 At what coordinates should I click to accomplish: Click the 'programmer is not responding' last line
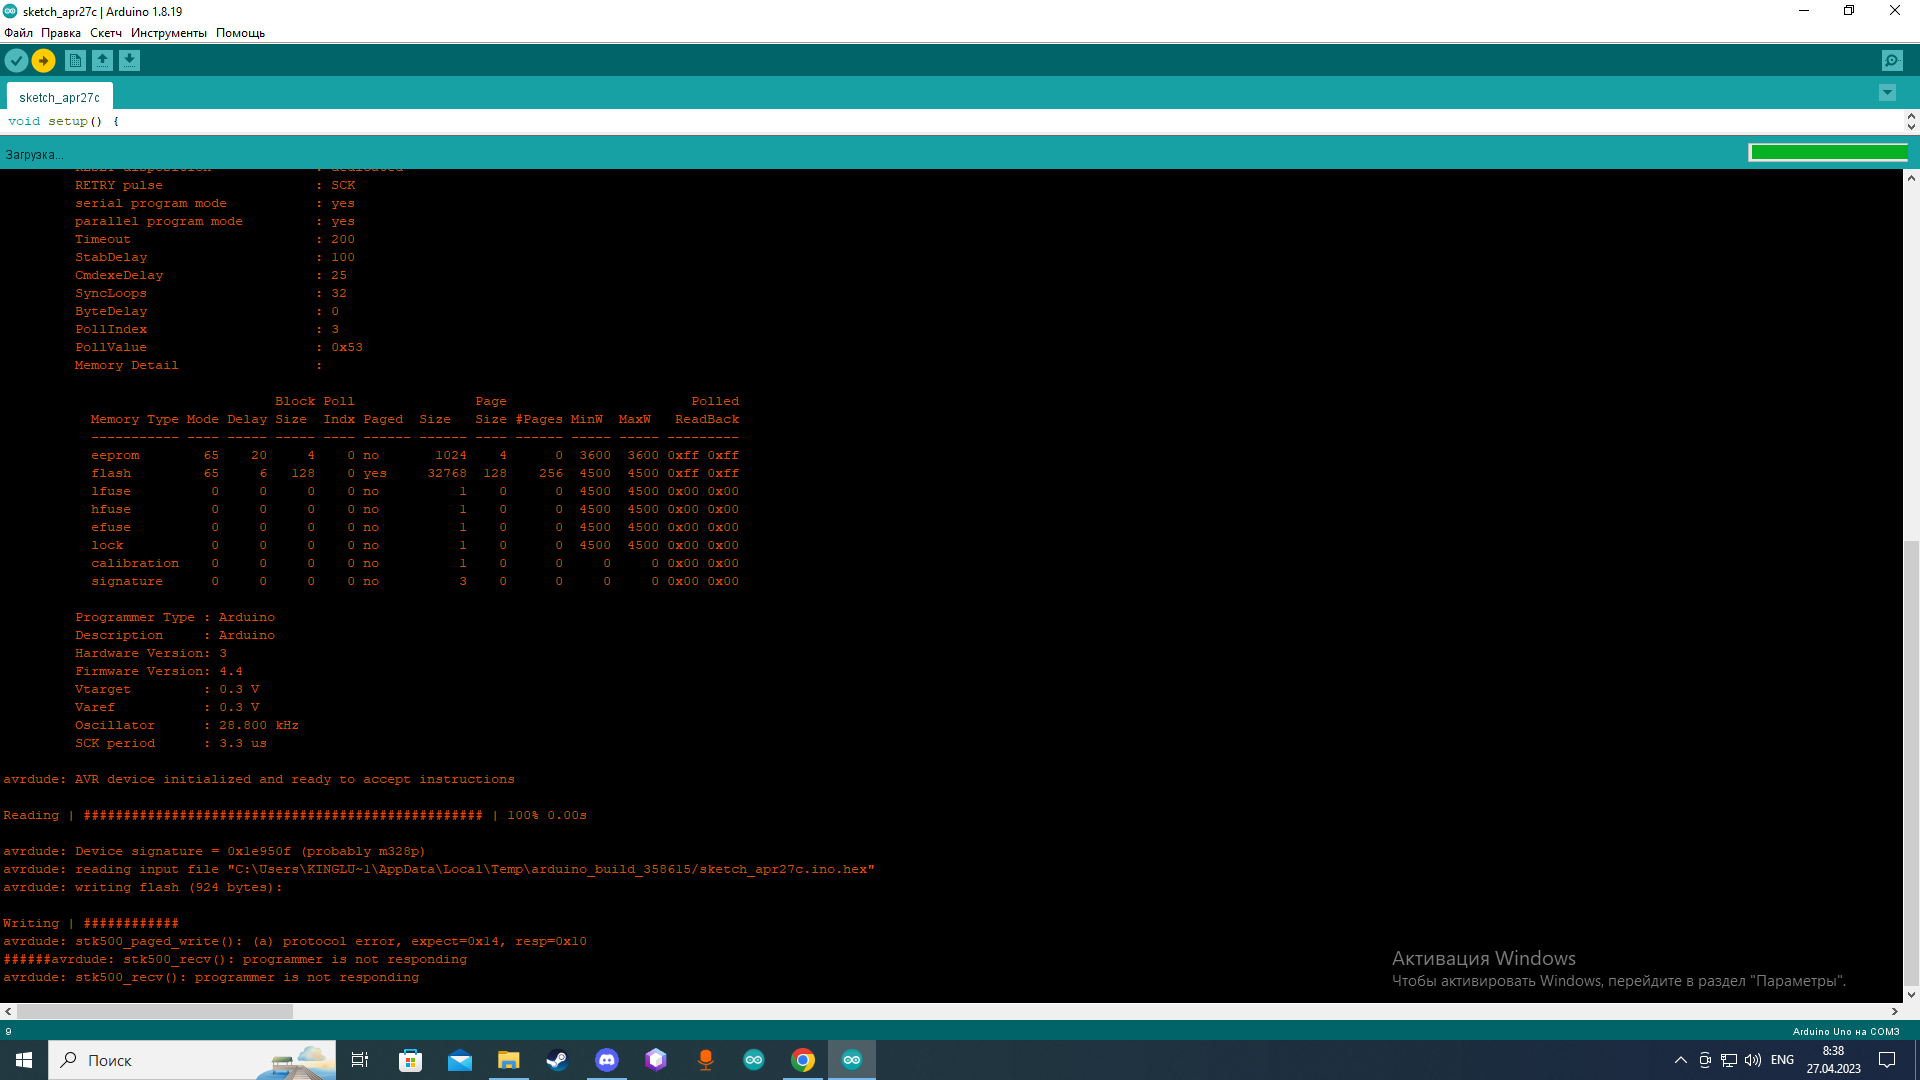[x=211, y=978]
